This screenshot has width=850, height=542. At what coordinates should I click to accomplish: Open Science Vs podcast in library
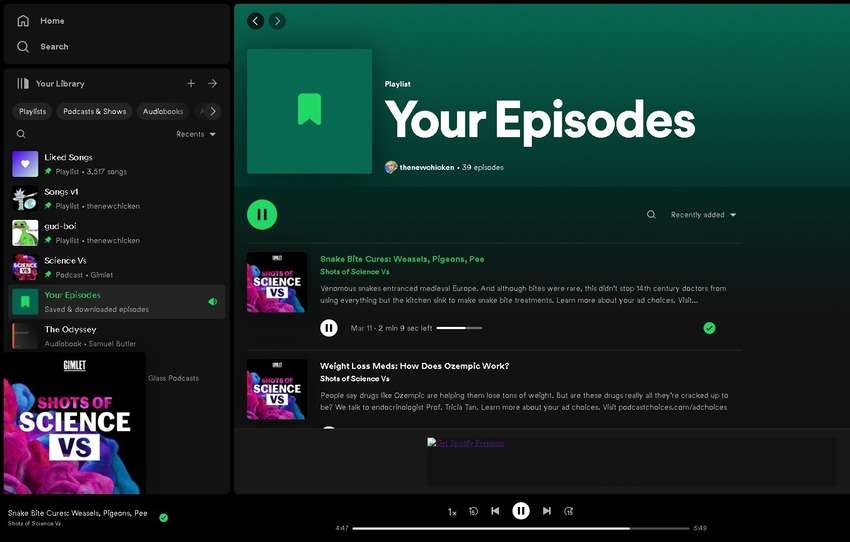tap(117, 267)
